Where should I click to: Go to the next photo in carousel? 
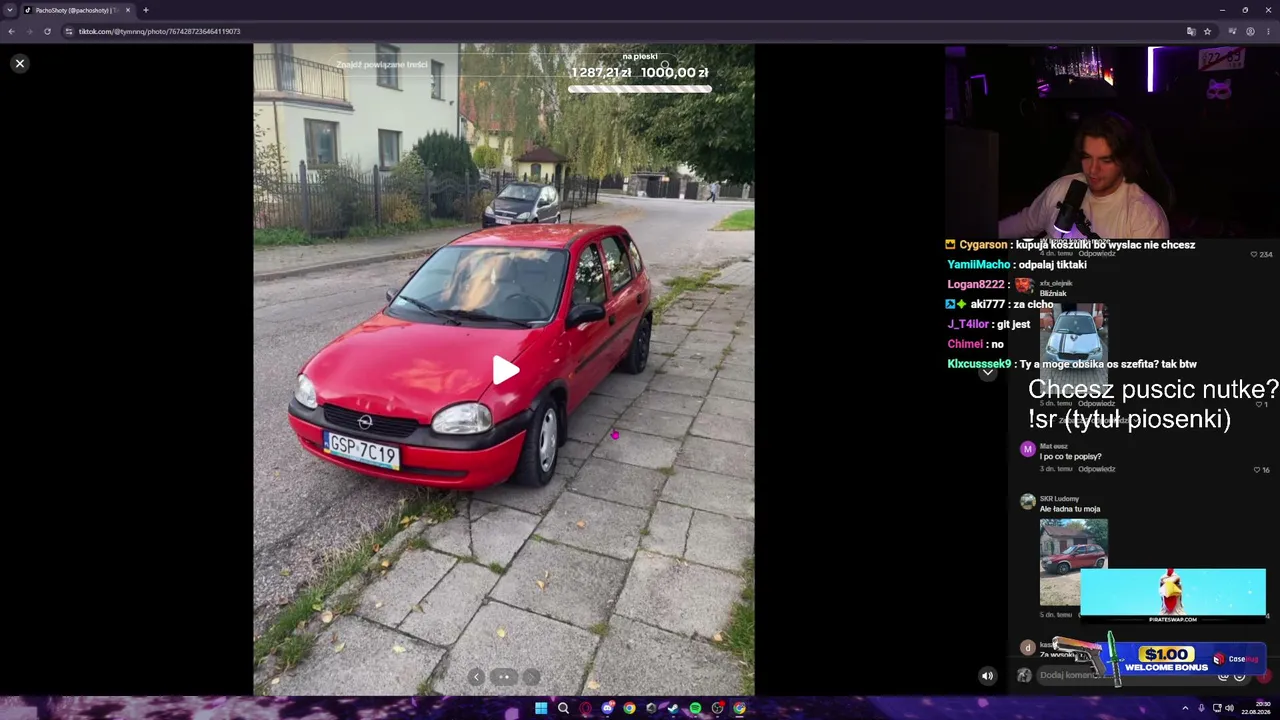click(x=532, y=677)
